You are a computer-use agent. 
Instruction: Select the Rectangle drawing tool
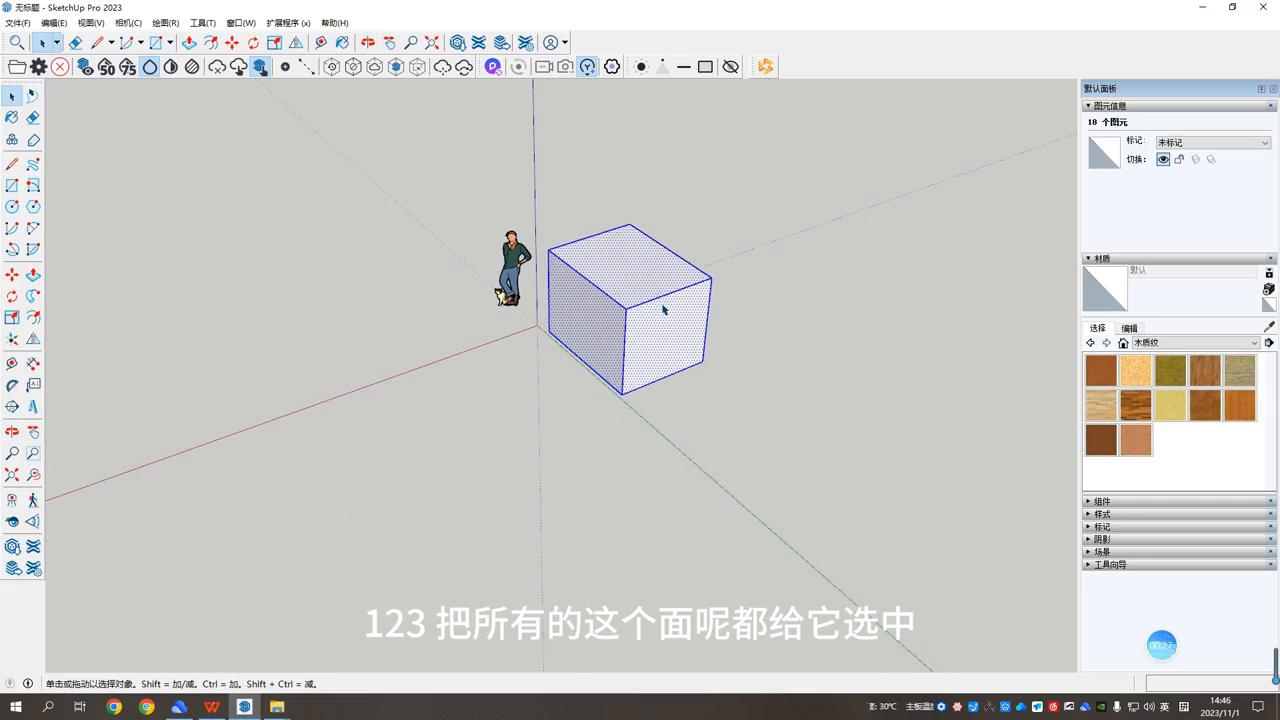click(x=12, y=185)
